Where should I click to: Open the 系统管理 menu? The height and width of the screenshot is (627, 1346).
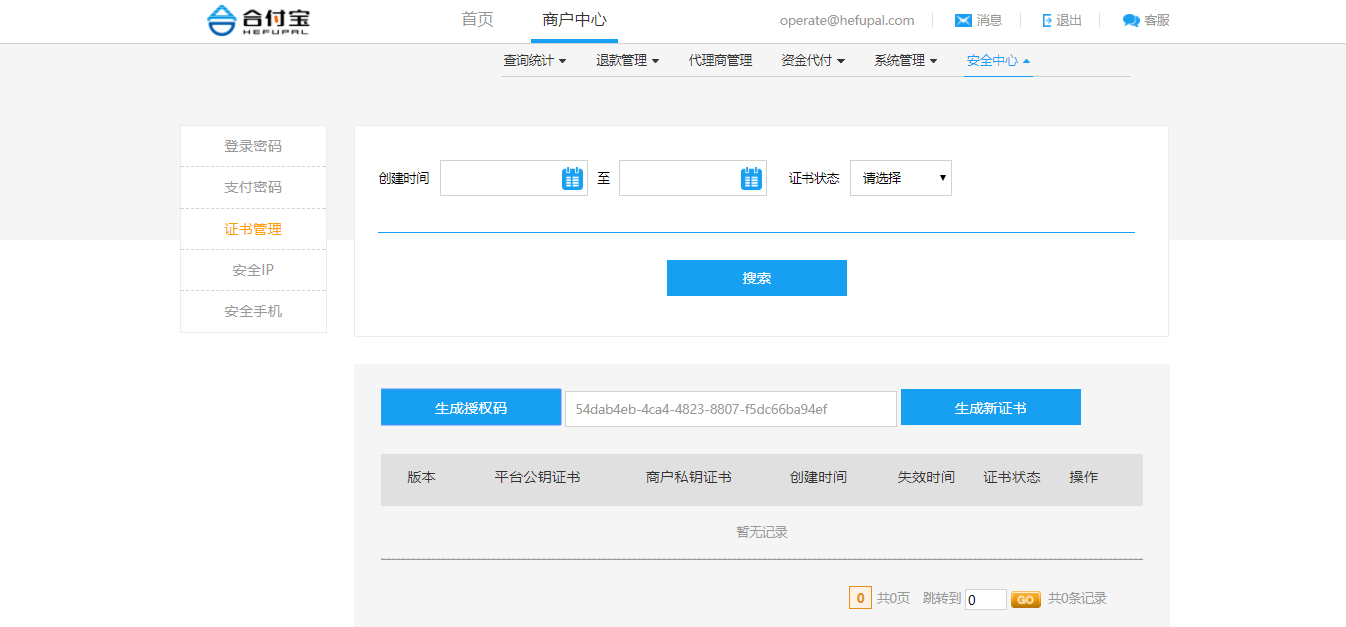(x=905, y=61)
